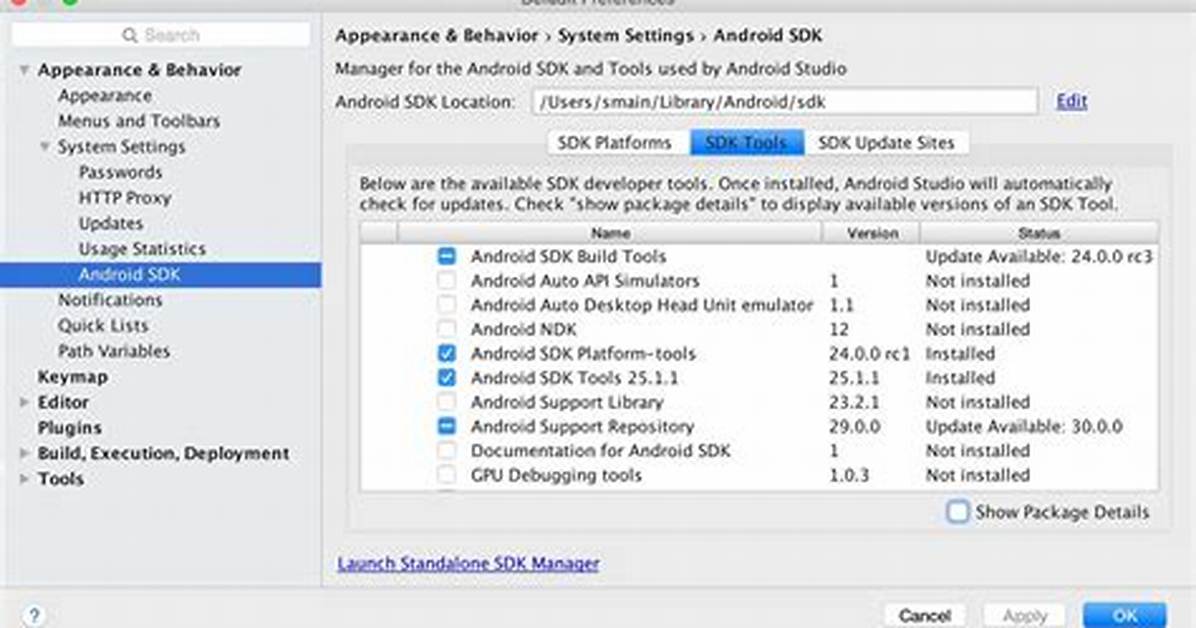
Task: Click the Version column header
Action: [871, 233]
